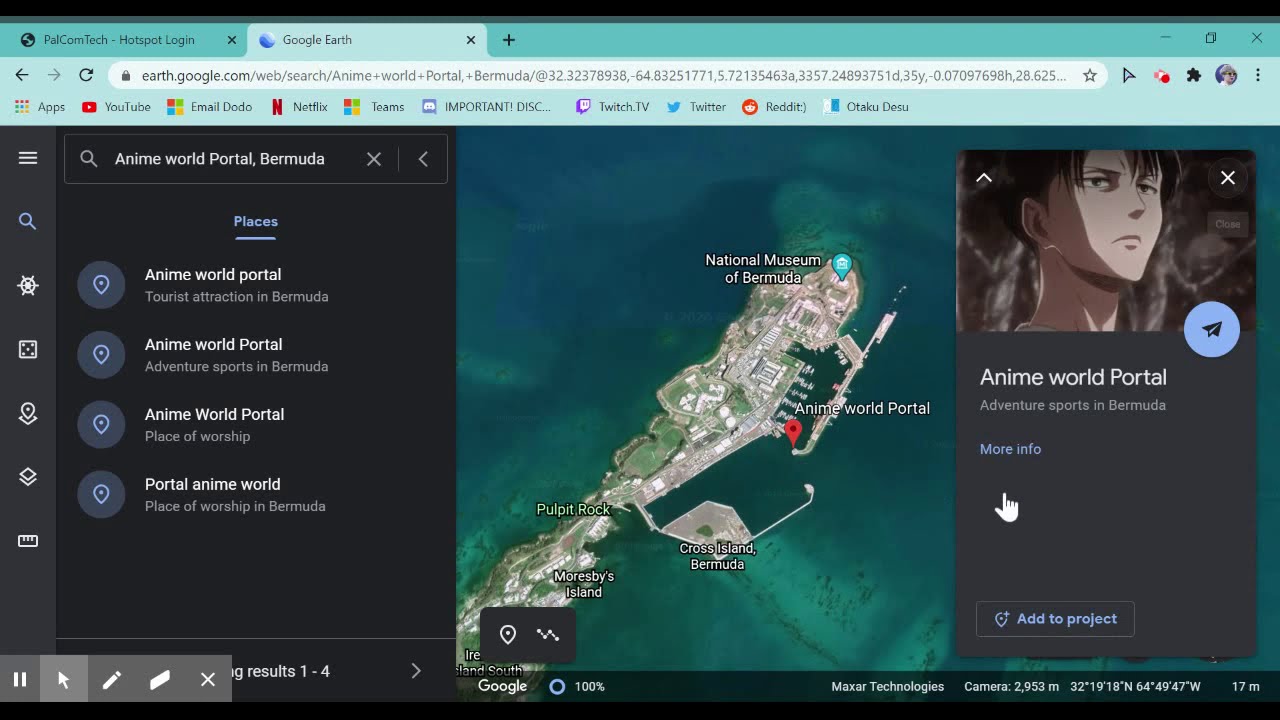Open the Teams bookmark
Viewport: 1280px width, 720px height.
375,107
